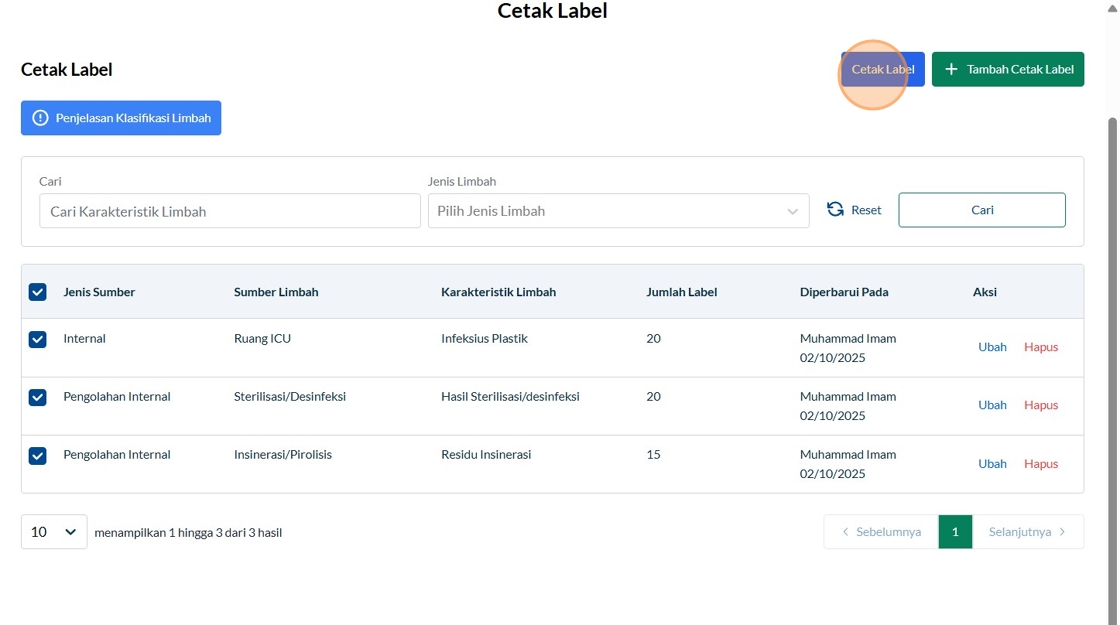Click the Selanjutnya right chevron icon
The height and width of the screenshot is (625, 1120).
click(x=1062, y=532)
